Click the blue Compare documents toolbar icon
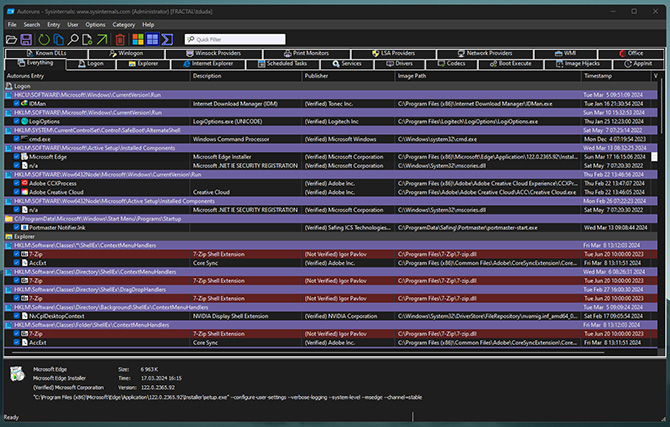 click(59, 40)
